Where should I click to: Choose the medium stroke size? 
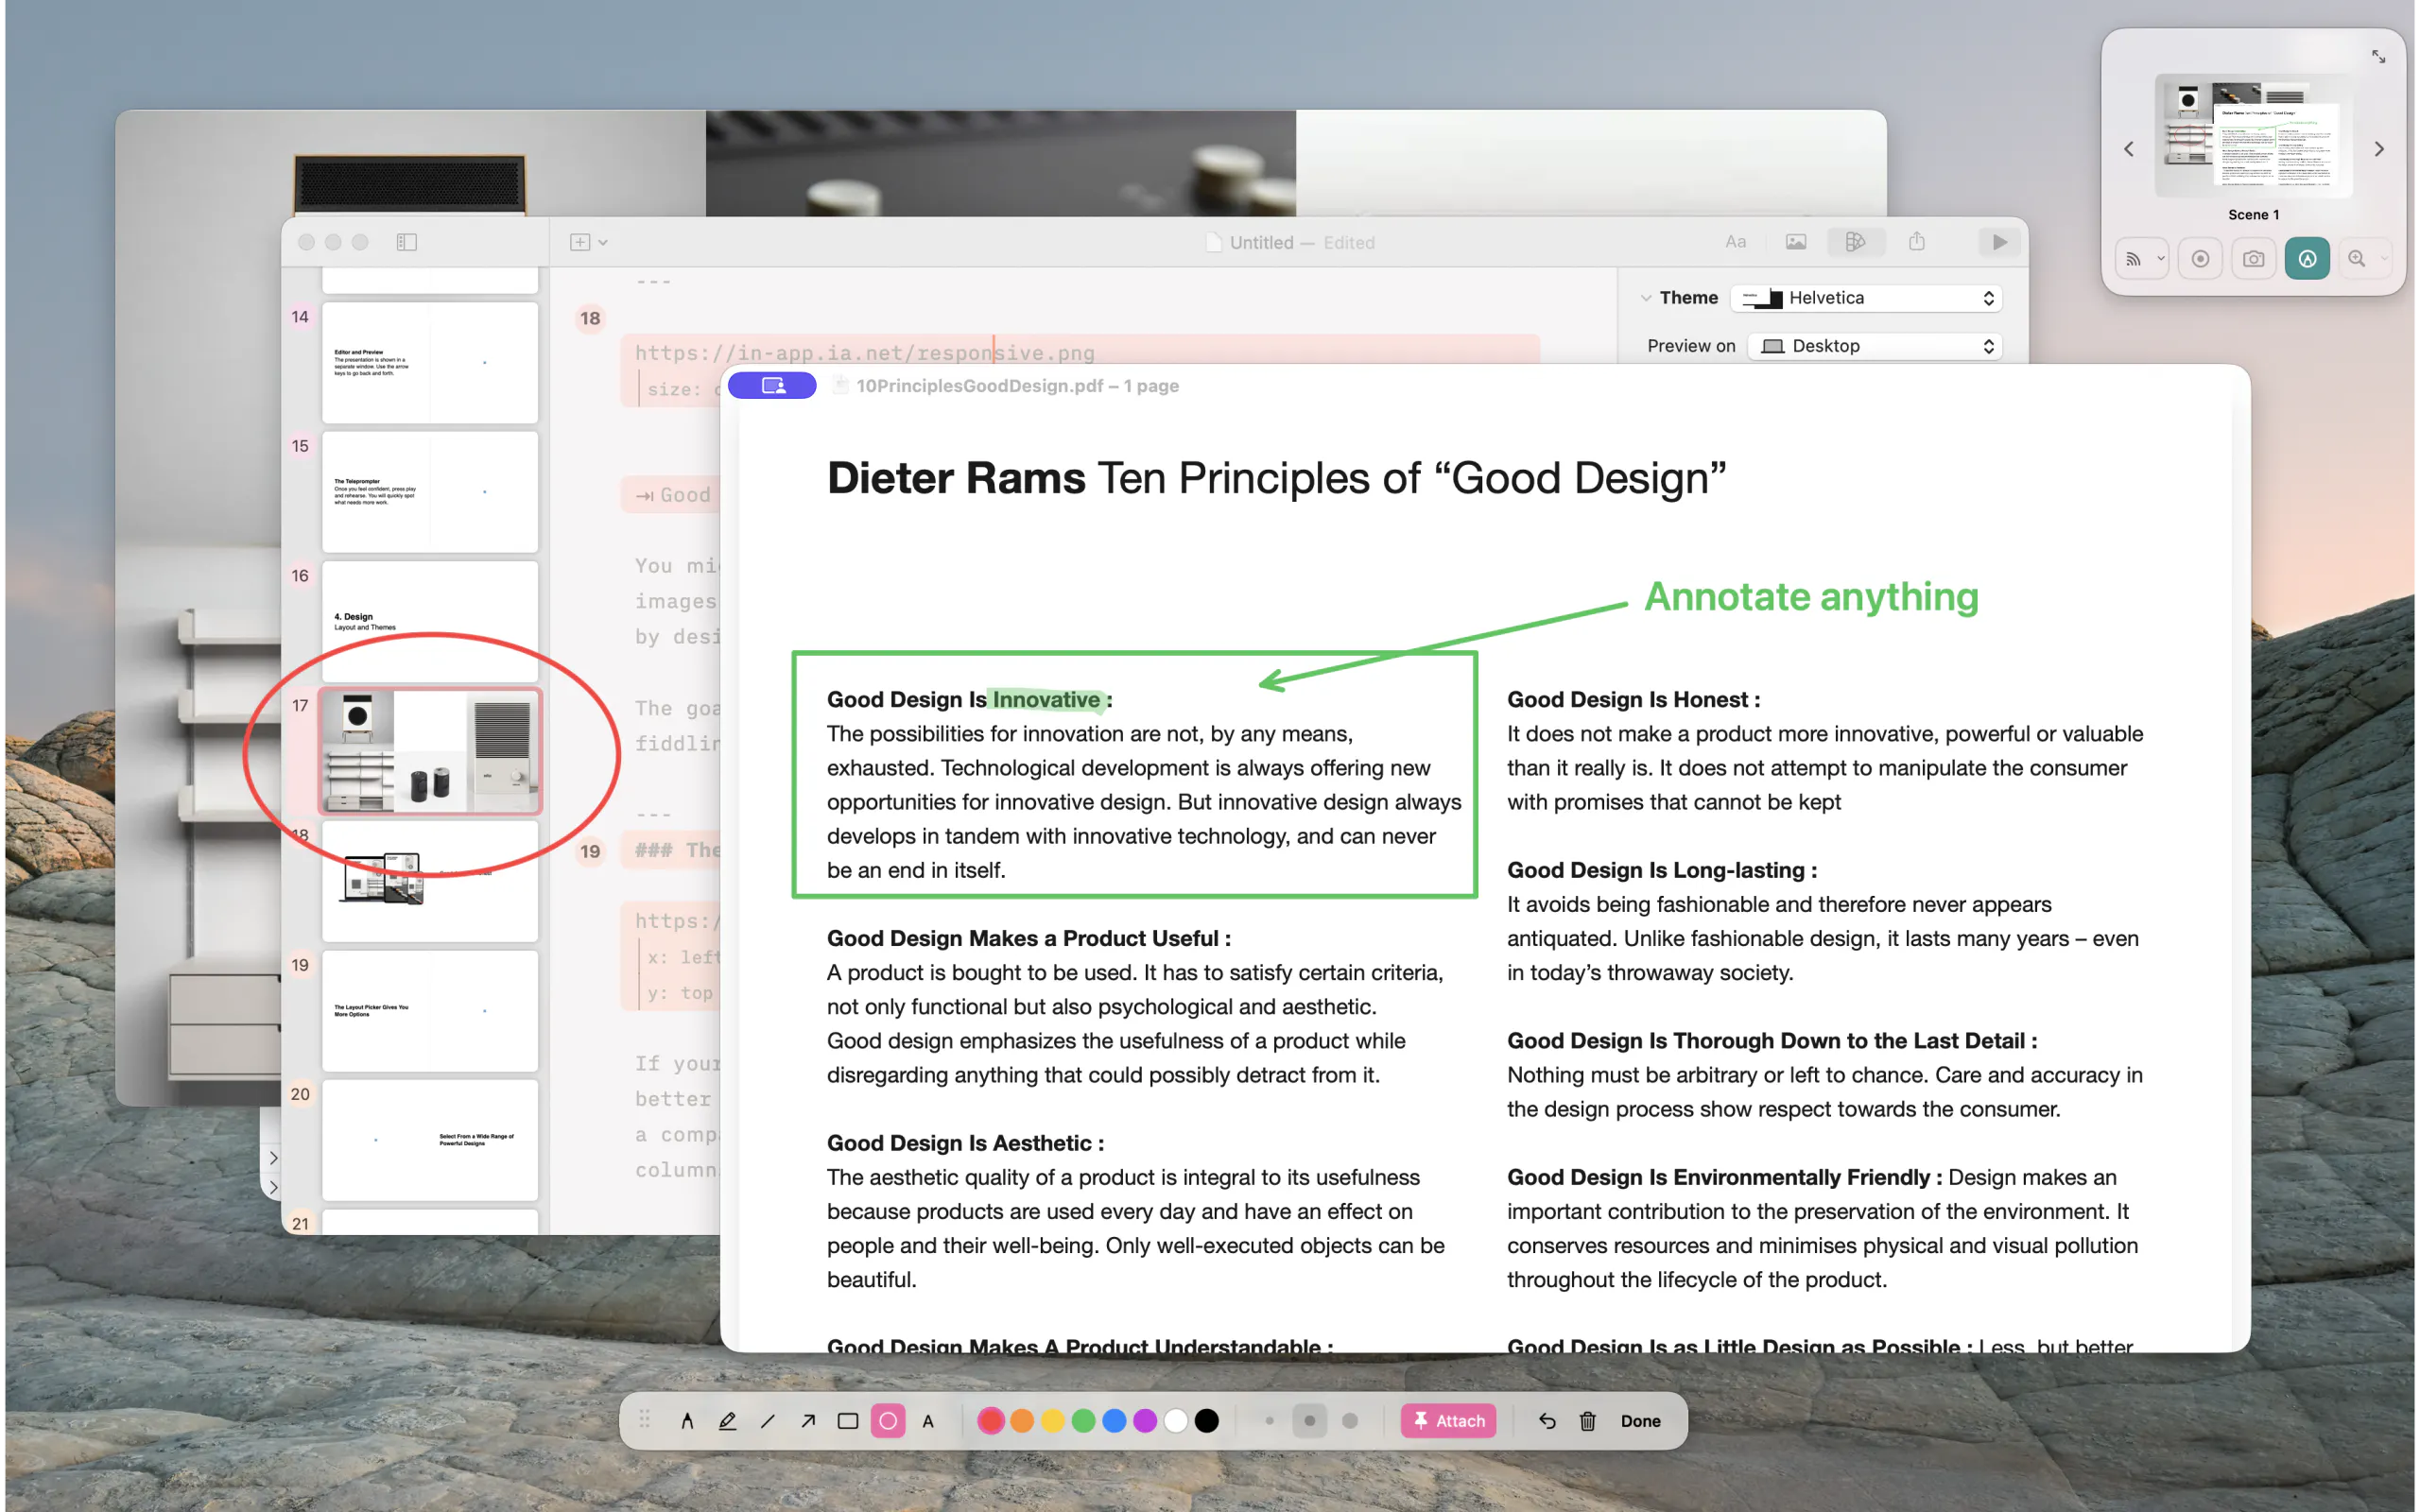click(x=1310, y=1421)
